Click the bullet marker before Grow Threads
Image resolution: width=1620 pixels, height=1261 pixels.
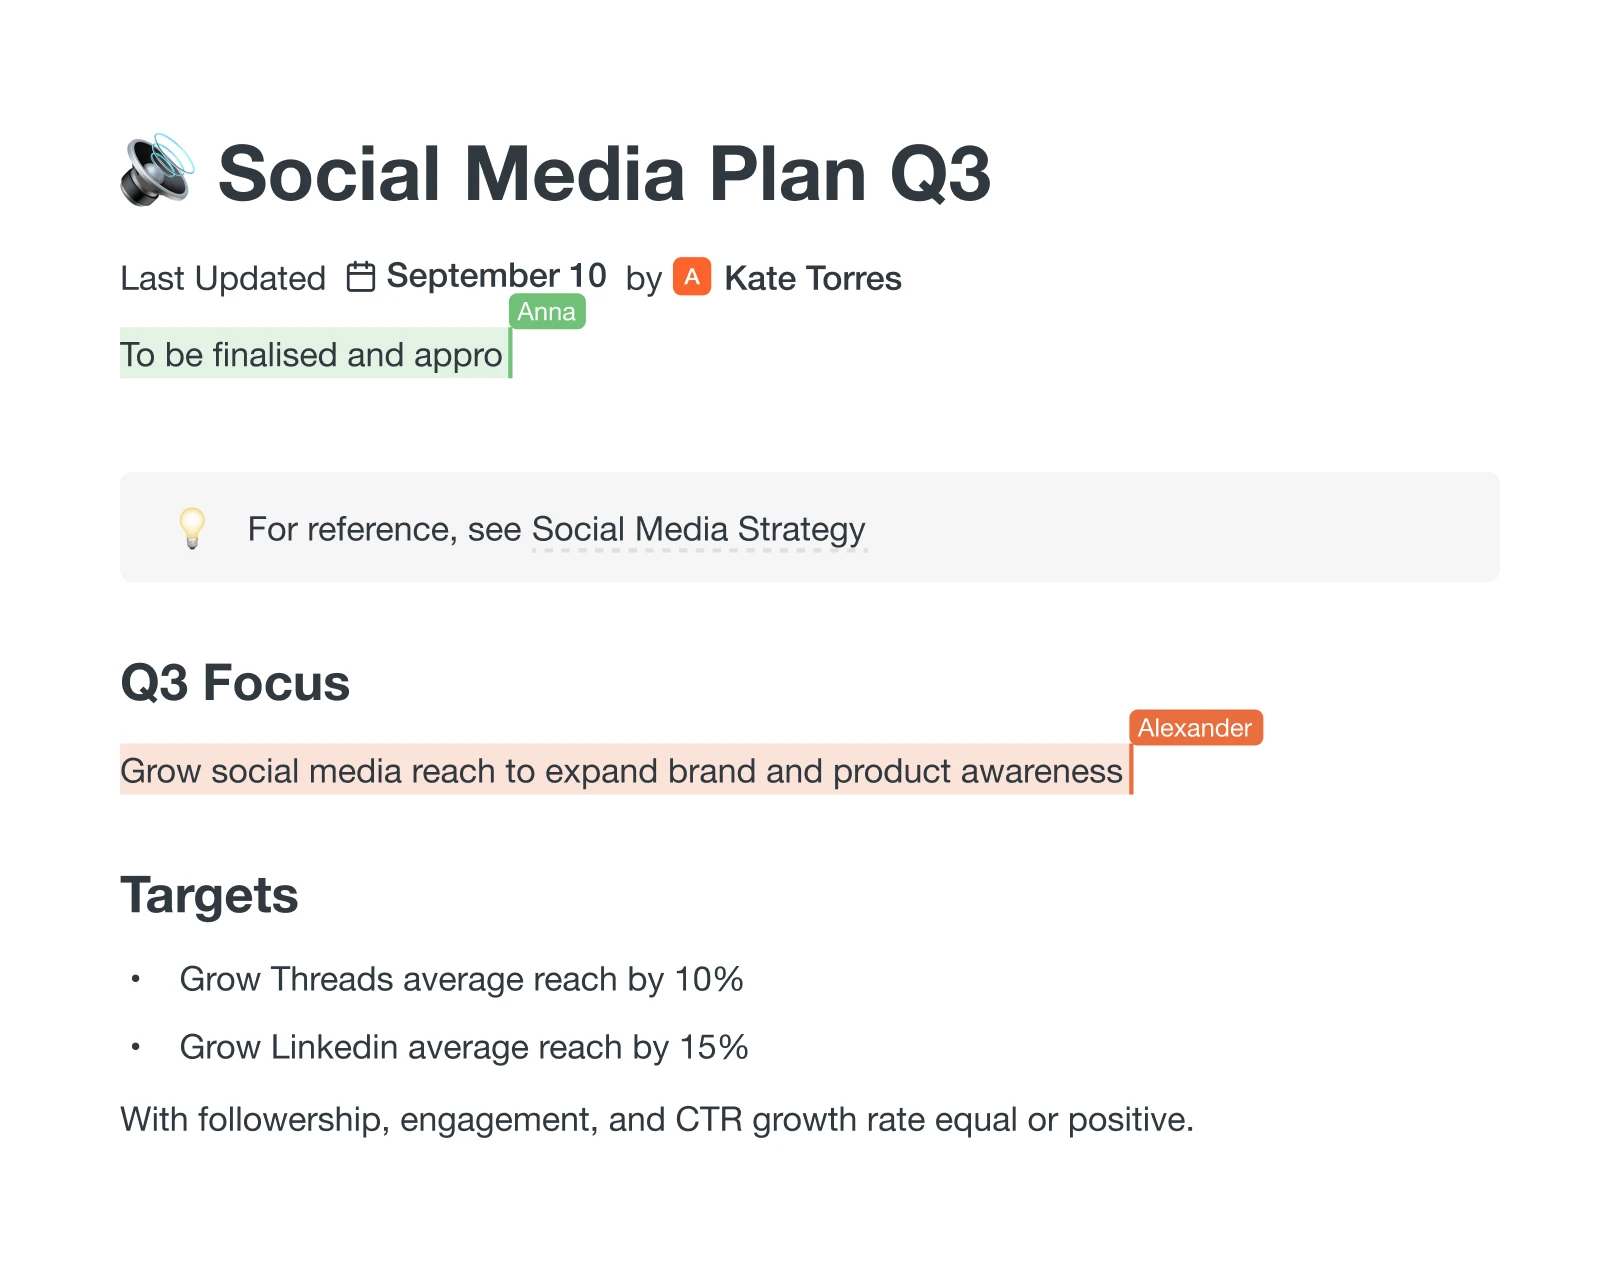point(136,979)
